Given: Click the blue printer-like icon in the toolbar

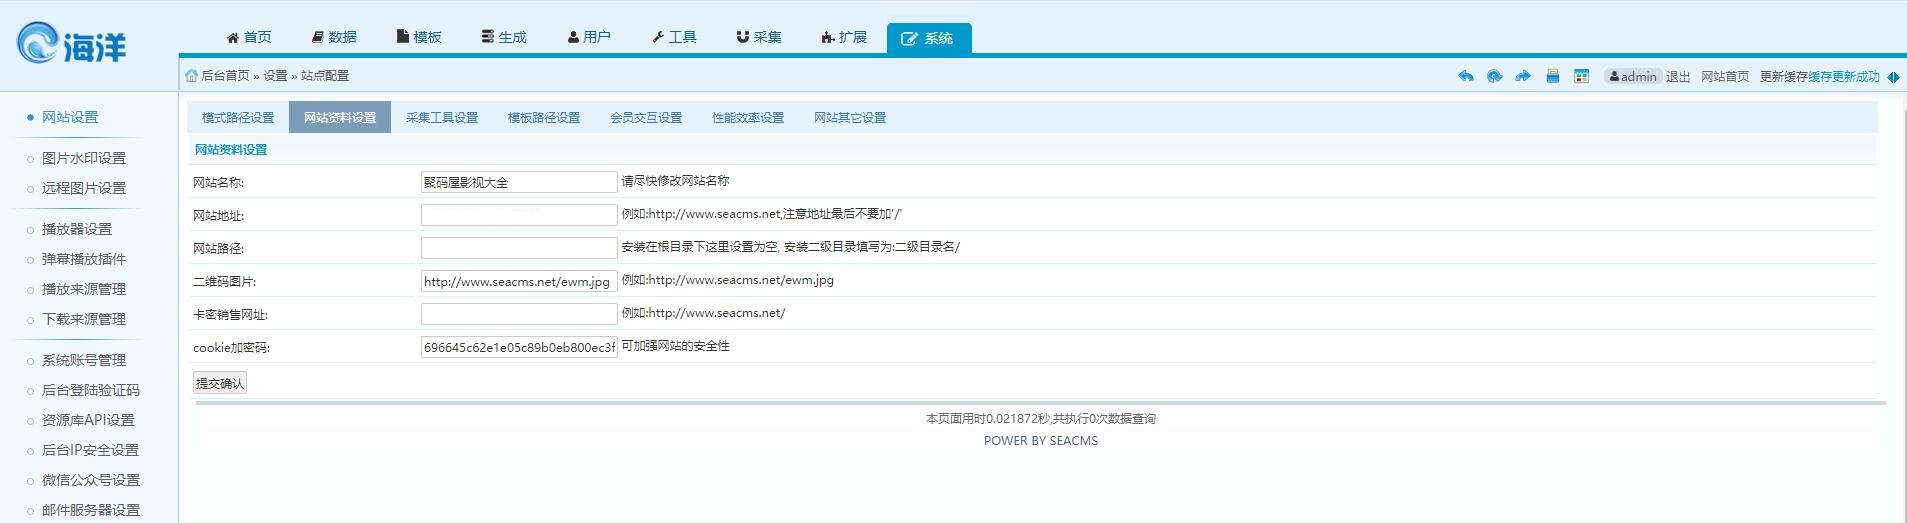Looking at the screenshot, I should tap(1553, 76).
